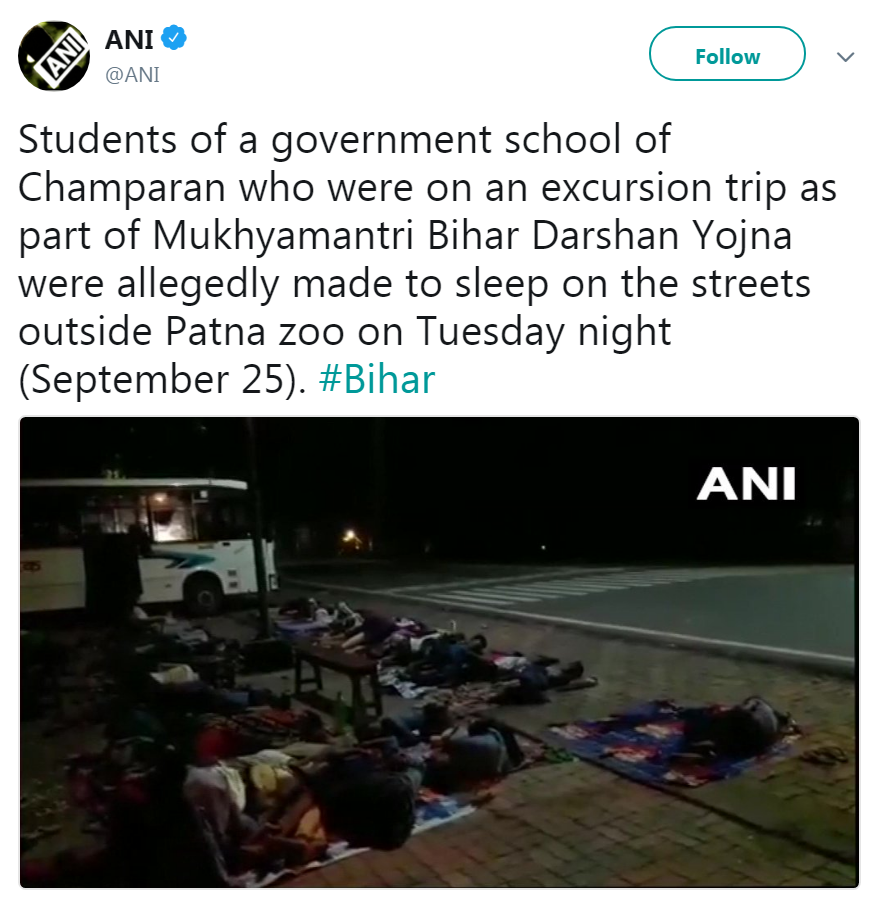
Task: Click the blue verified badge beside ANI
Action: tap(173, 38)
